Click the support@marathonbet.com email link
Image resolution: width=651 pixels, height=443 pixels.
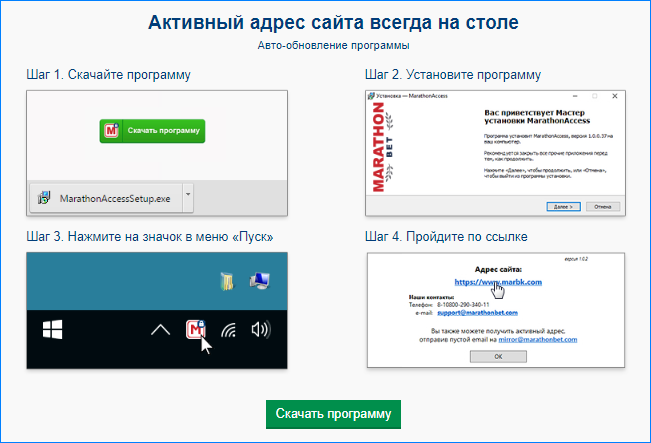pos(477,313)
